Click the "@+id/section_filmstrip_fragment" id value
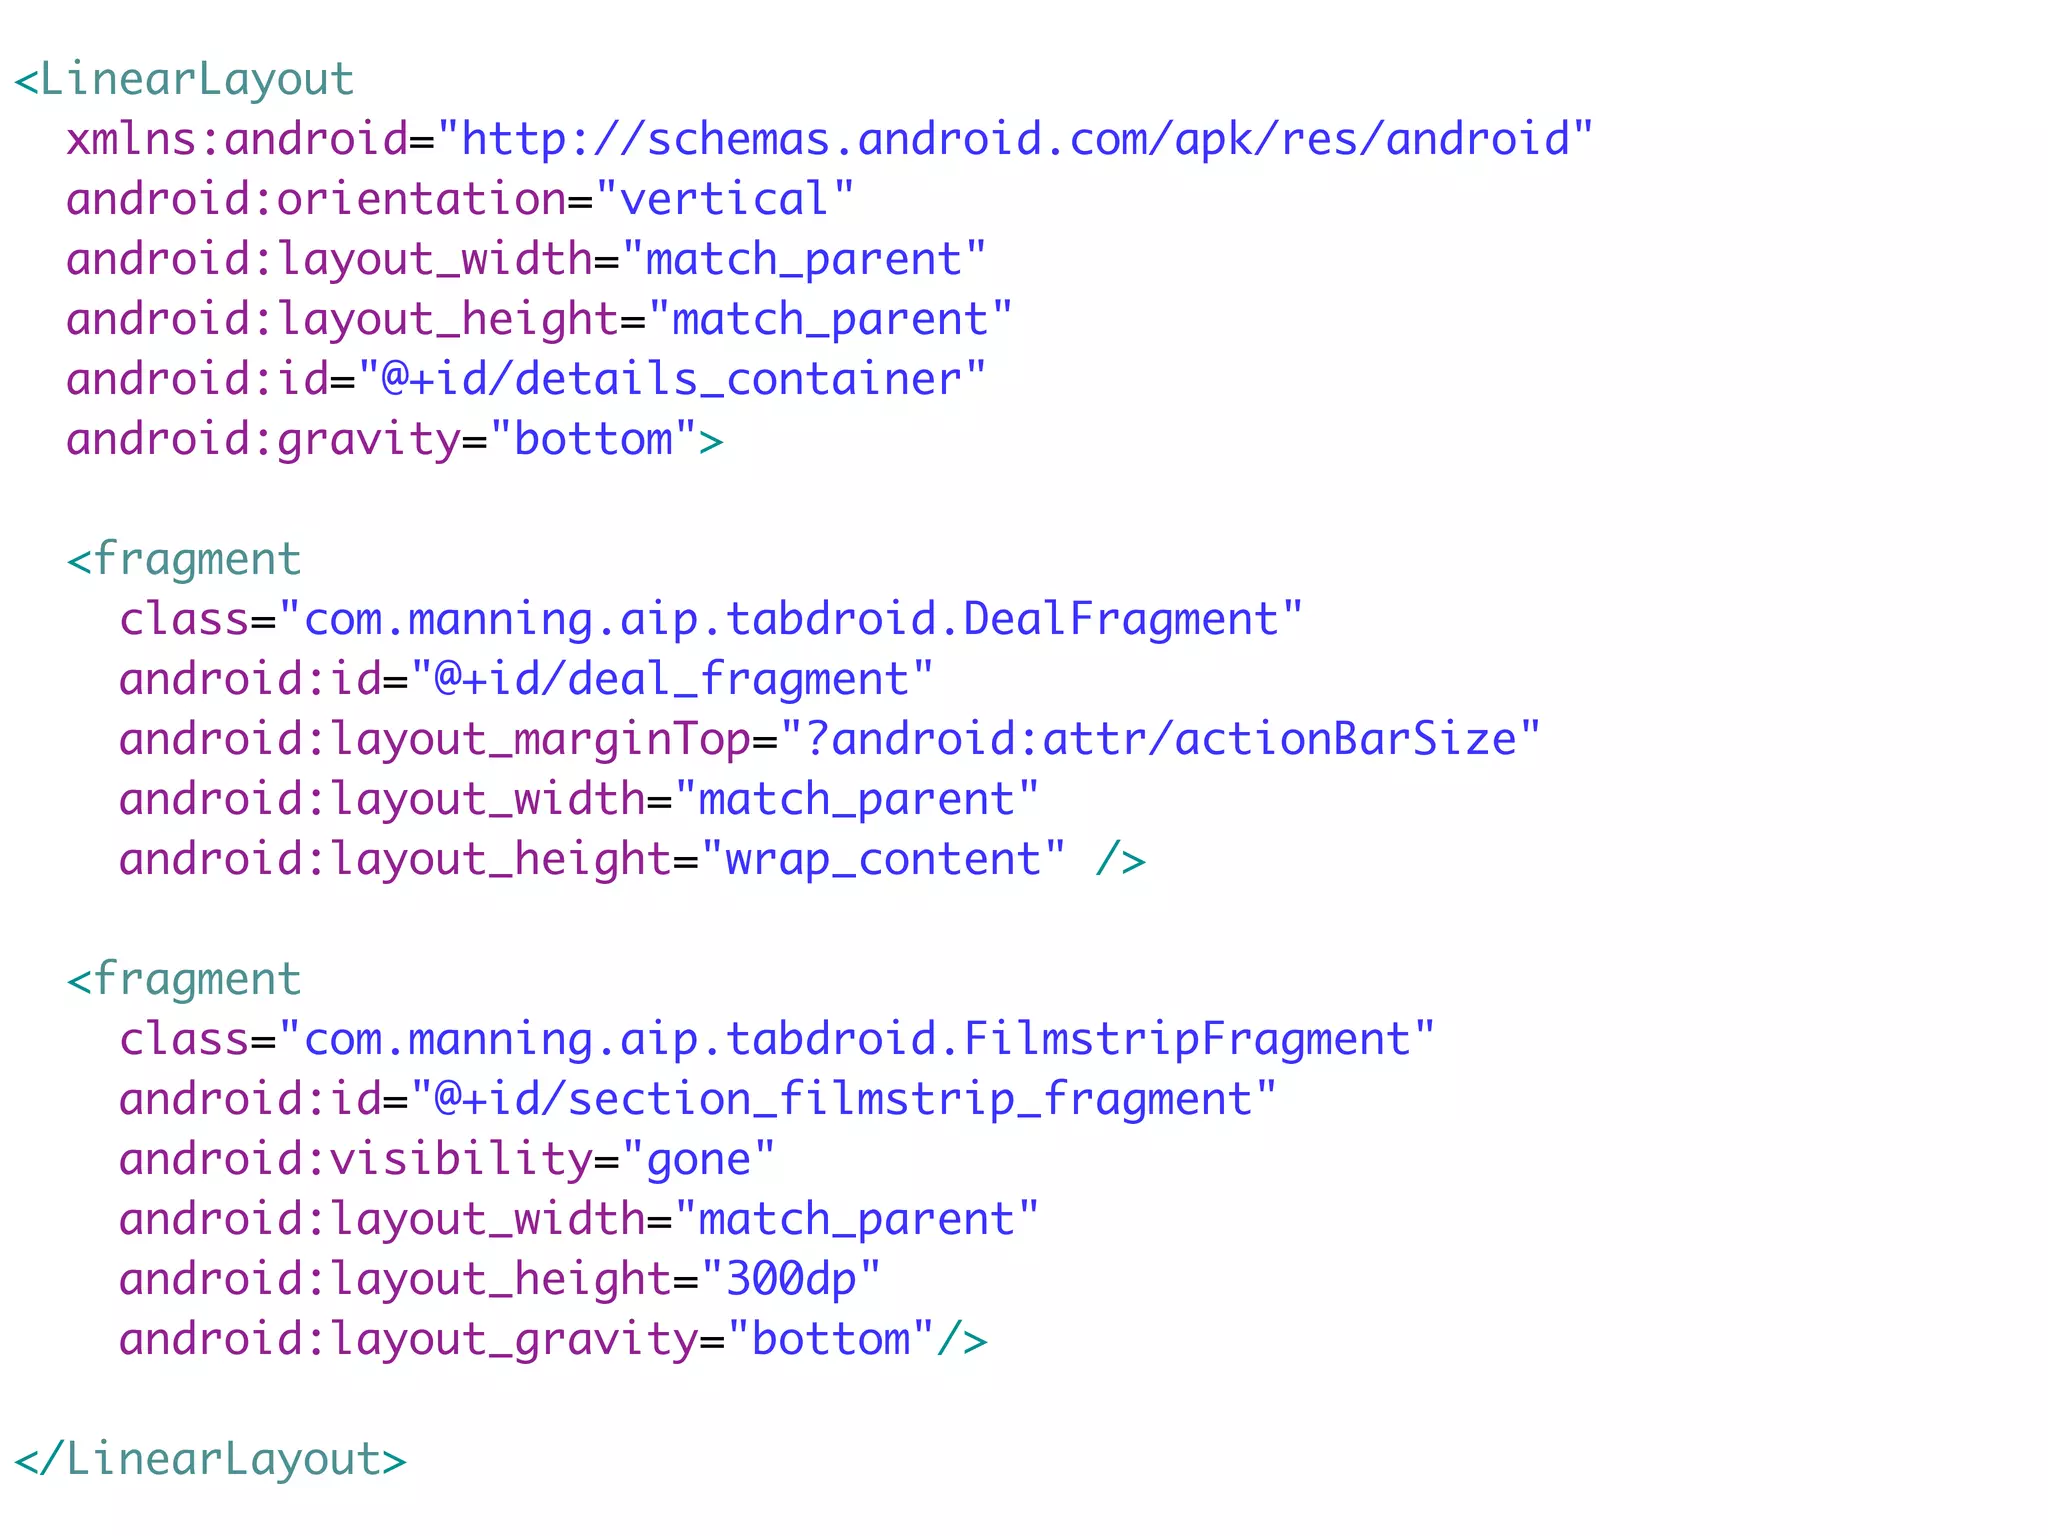 tap(844, 1099)
